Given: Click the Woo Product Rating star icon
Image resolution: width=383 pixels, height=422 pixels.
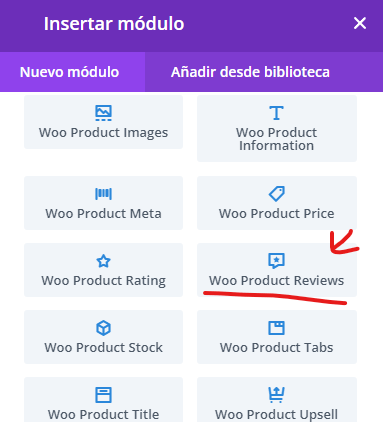Looking at the screenshot, I should pos(103,261).
